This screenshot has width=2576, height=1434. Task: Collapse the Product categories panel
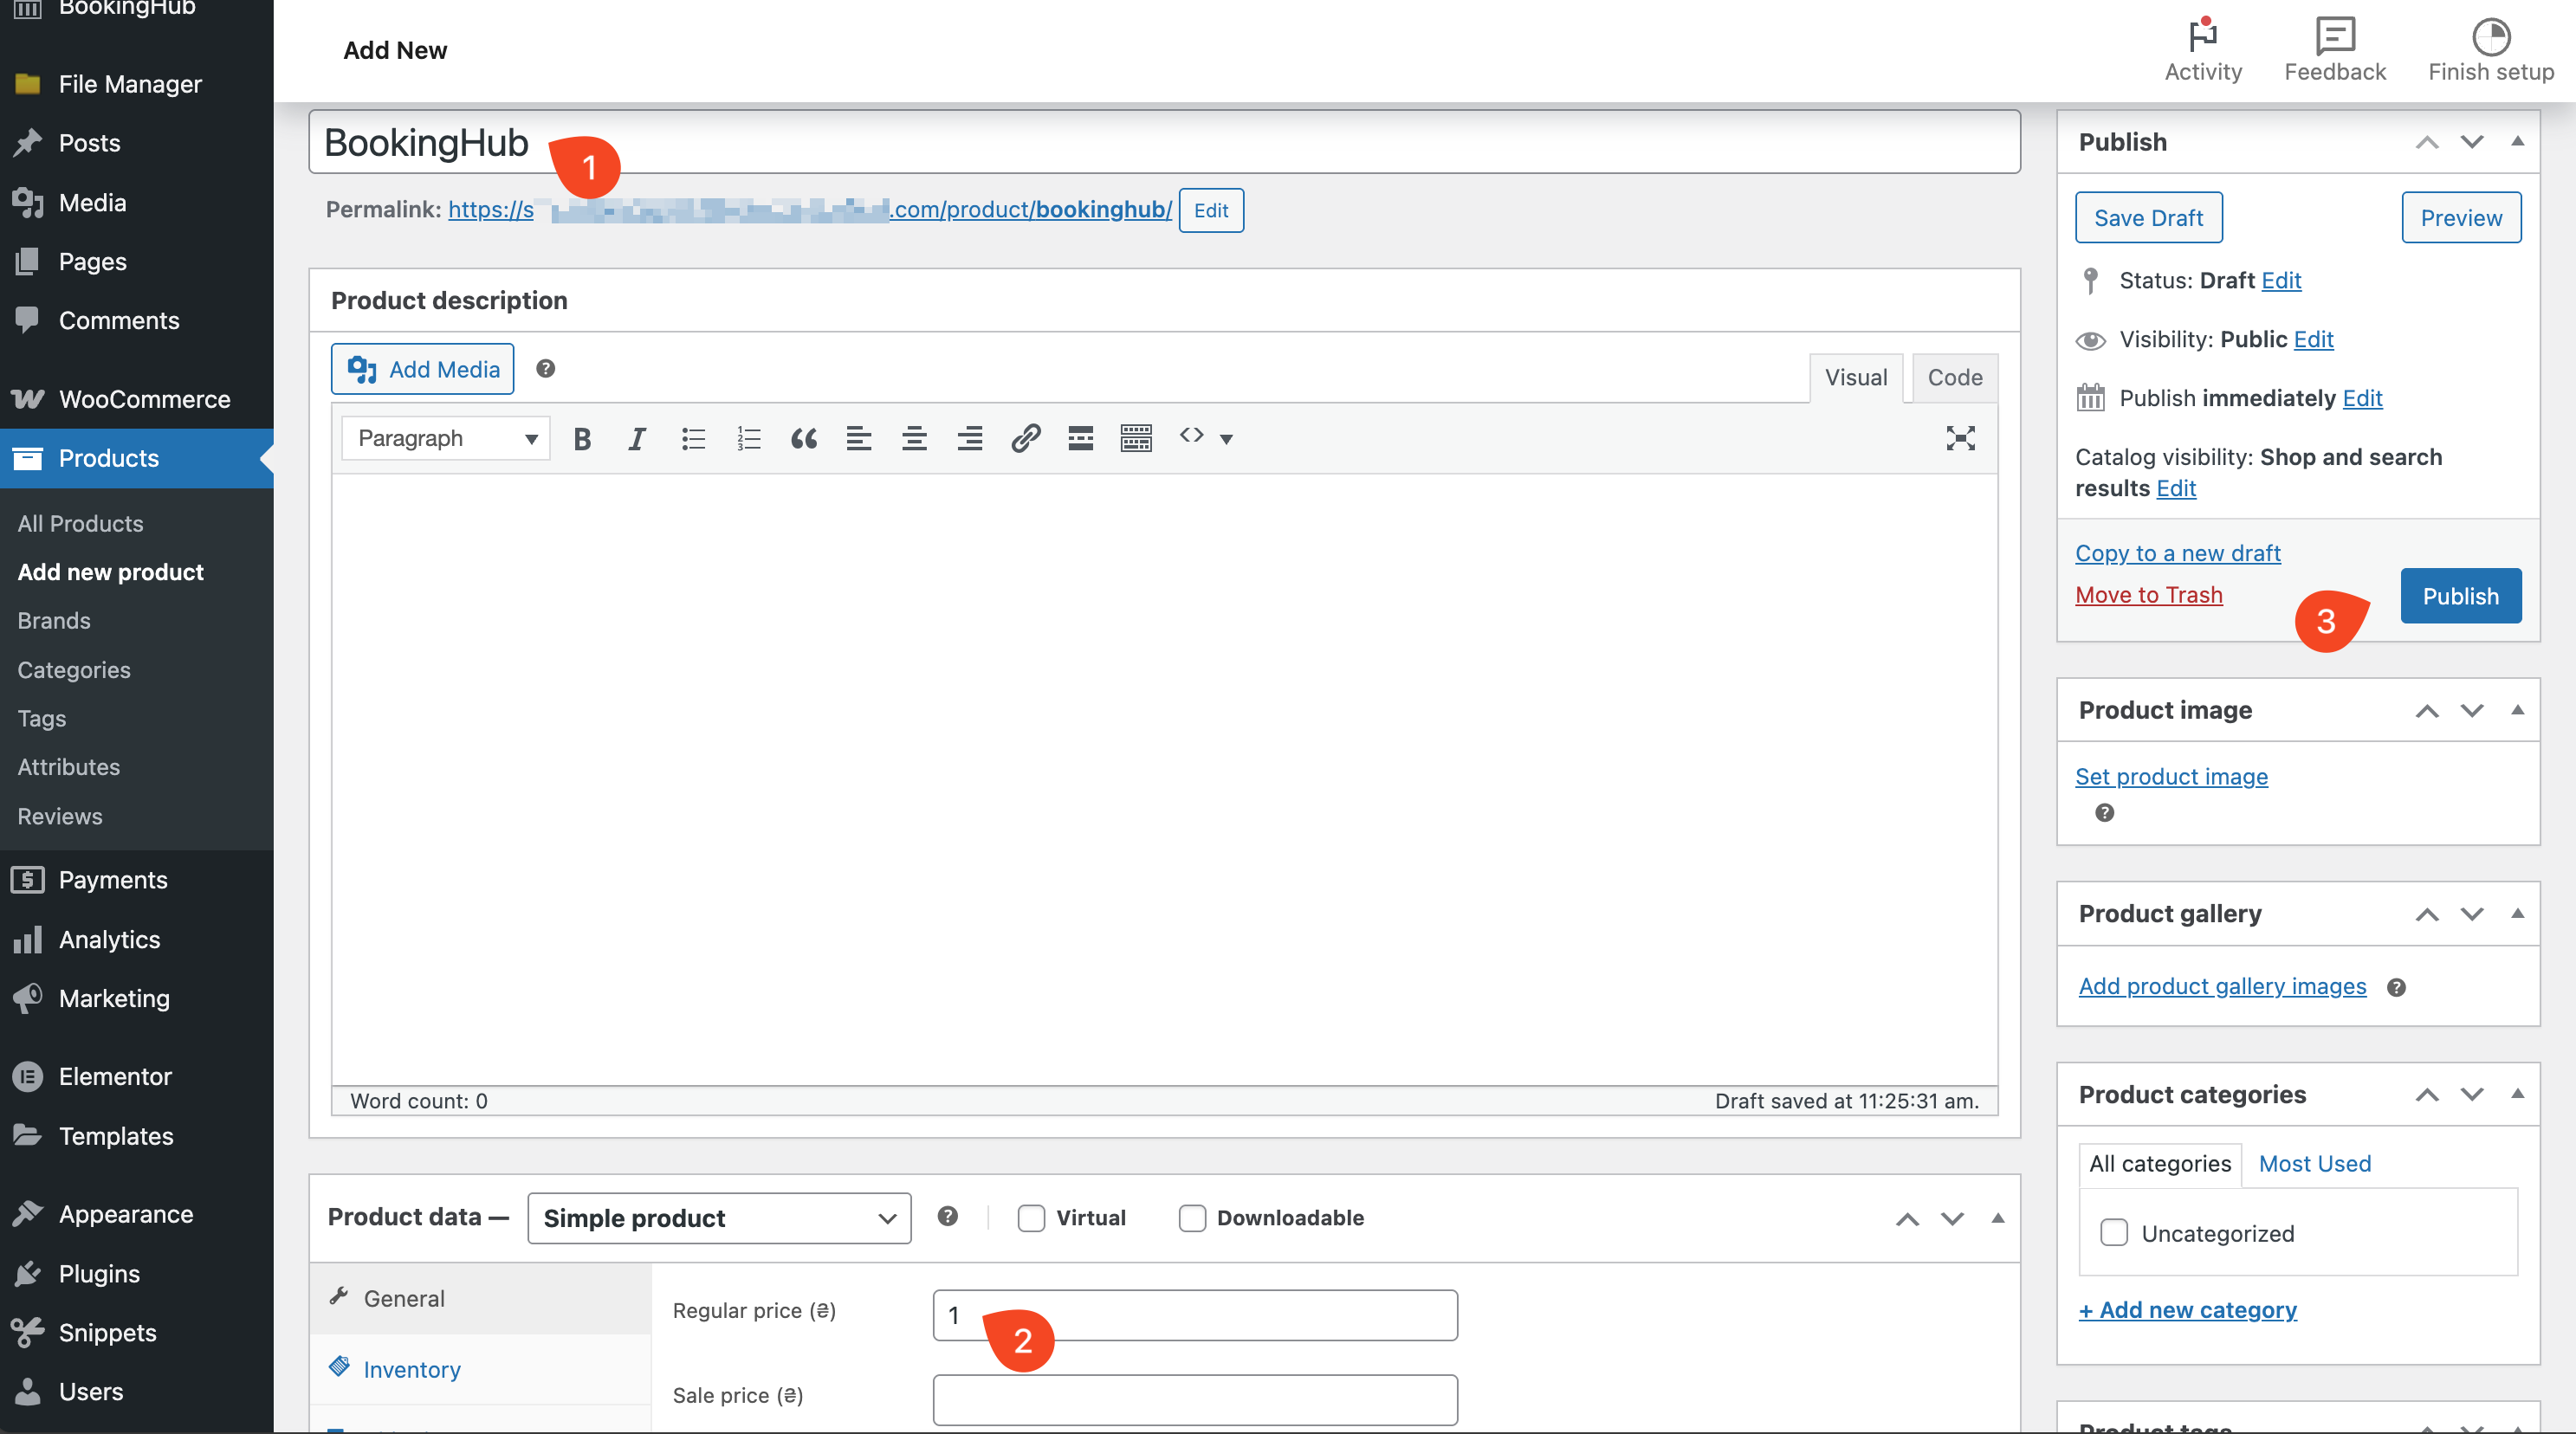(2517, 1094)
